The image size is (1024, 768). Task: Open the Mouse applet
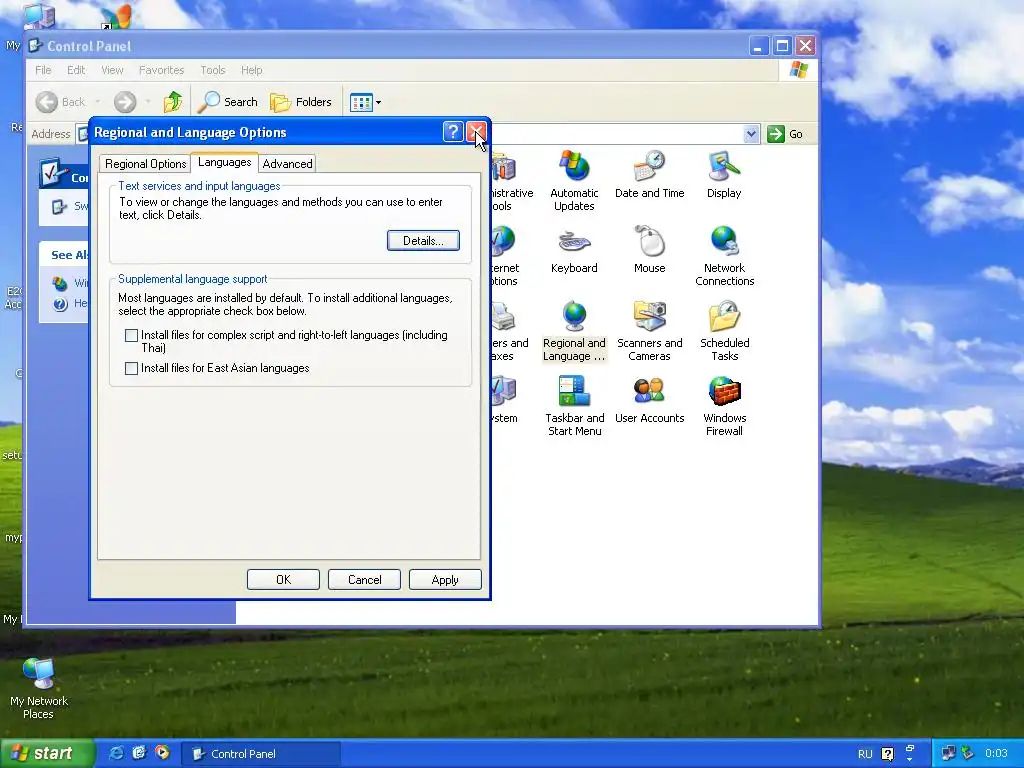click(x=649, y=249)
